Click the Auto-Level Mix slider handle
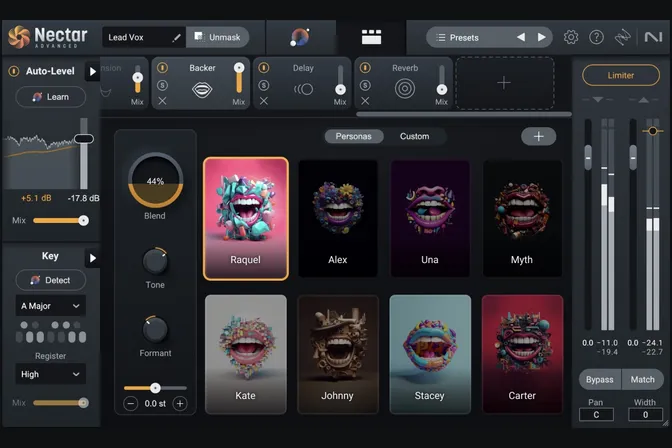Image resolution: width=672 pixels, height=448 pixels. pos(84,221)
